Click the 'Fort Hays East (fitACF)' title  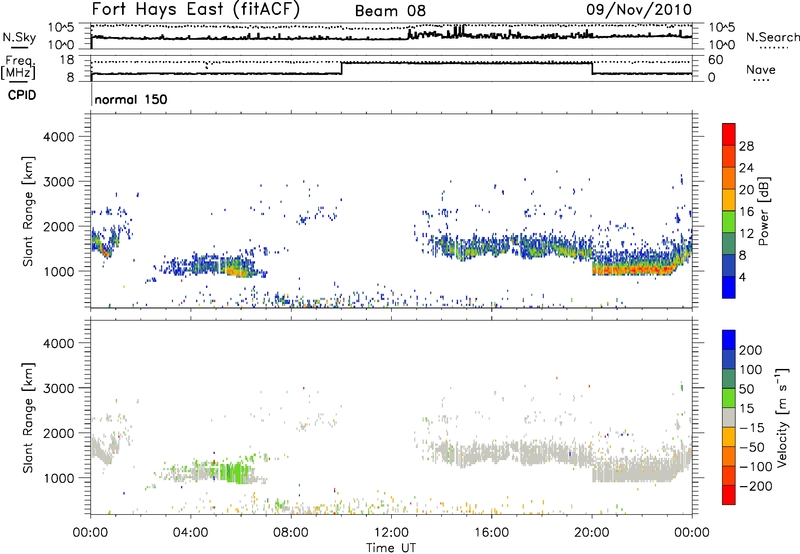[196, 9]
